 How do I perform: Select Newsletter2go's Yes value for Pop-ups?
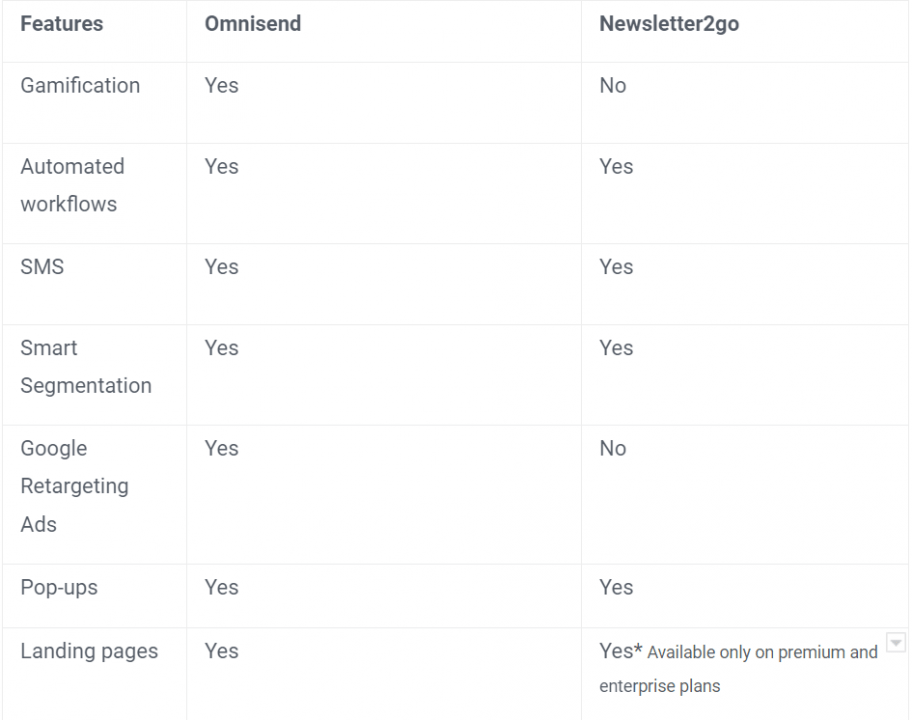[616, 587]
